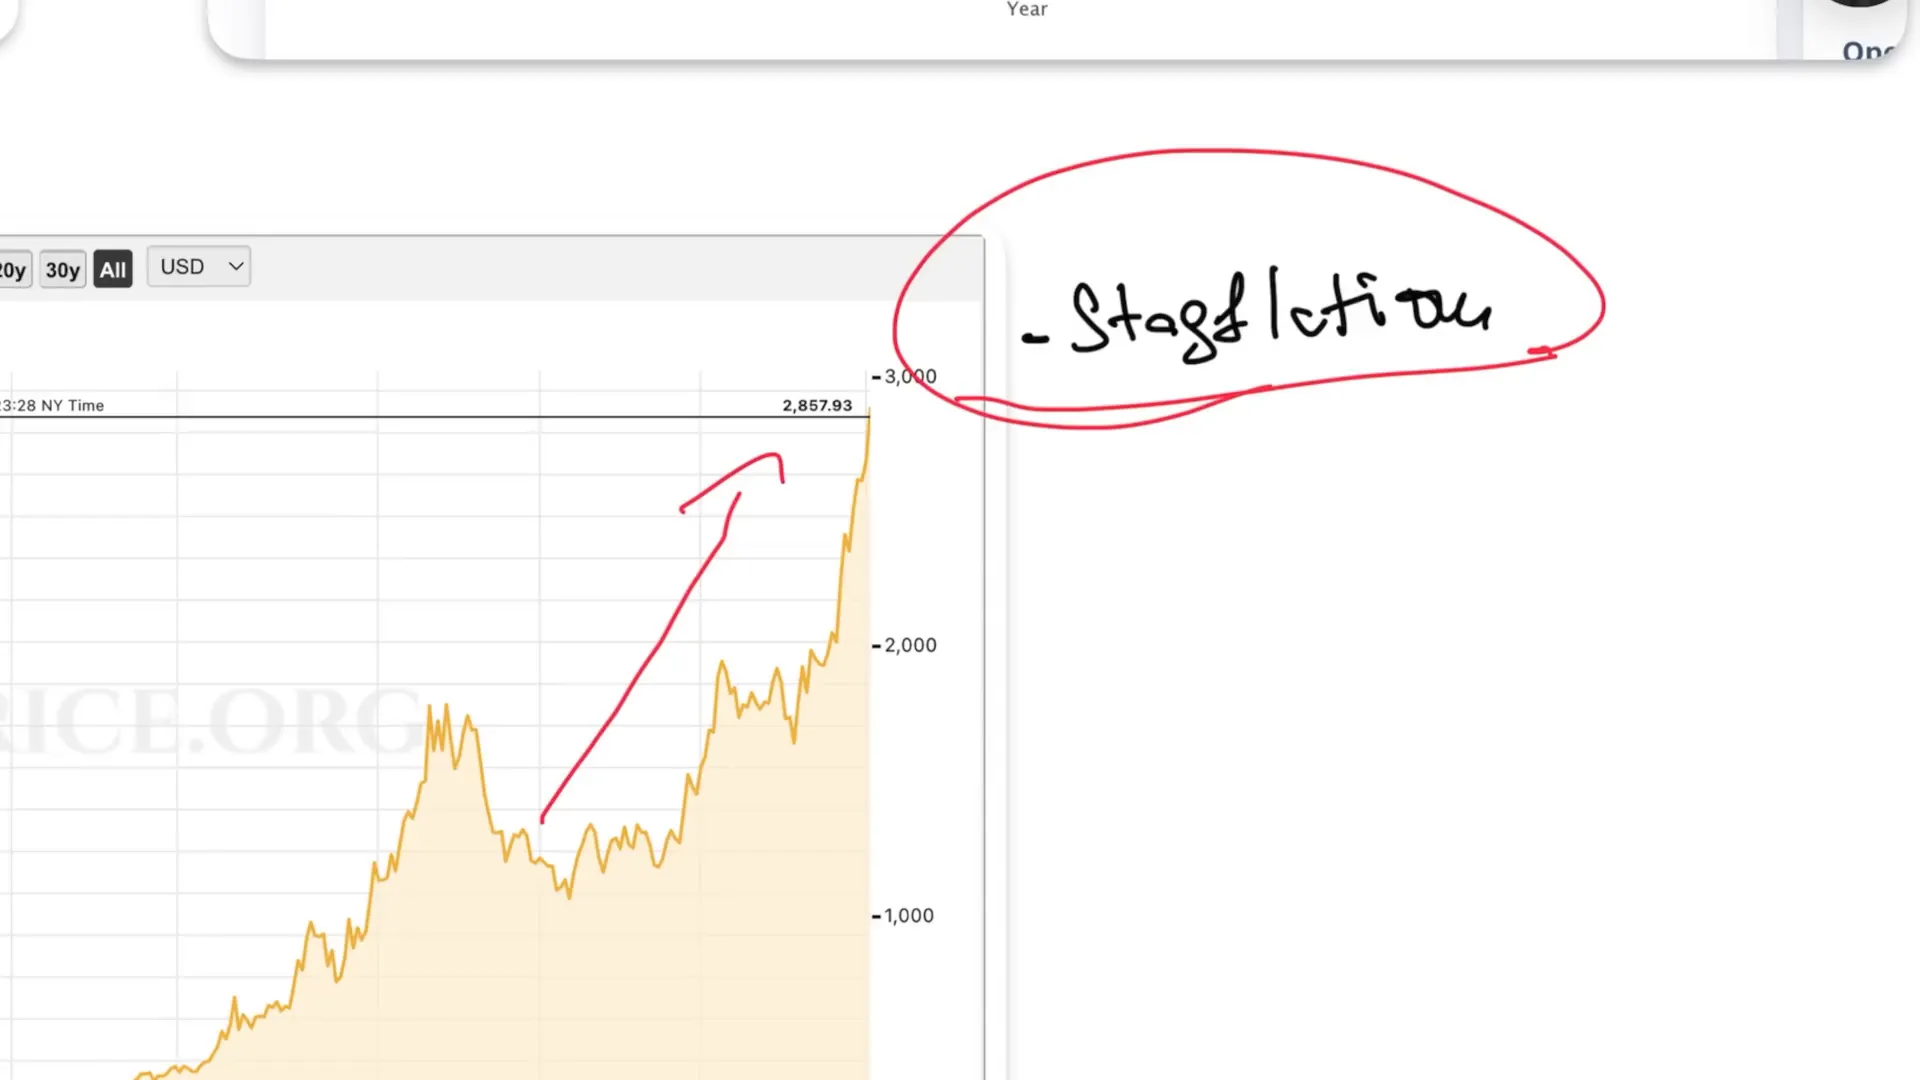This screenshot has height=1080, width=1920.
Task: Click the start of the red arrow line
Action: 542,820
